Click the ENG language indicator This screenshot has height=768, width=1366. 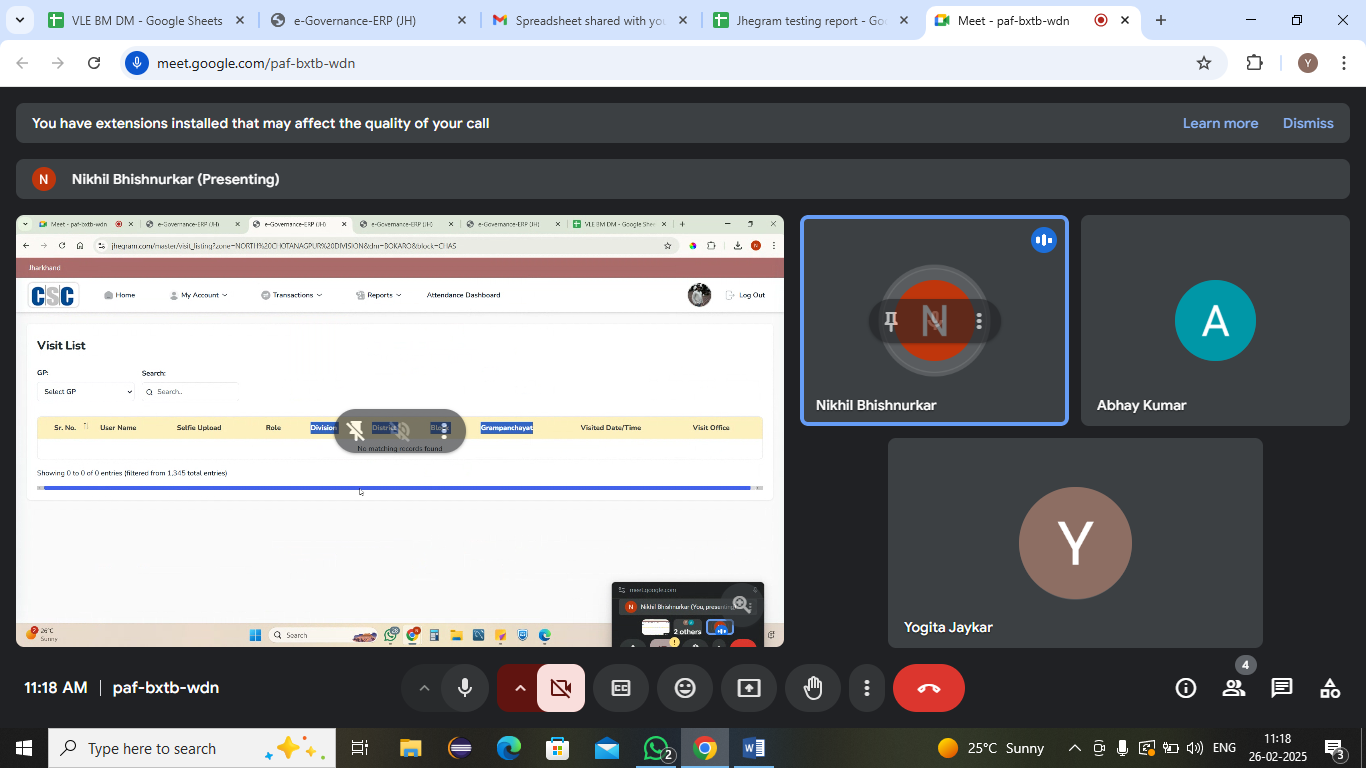pyautogui.click(x=1224, y=748)
